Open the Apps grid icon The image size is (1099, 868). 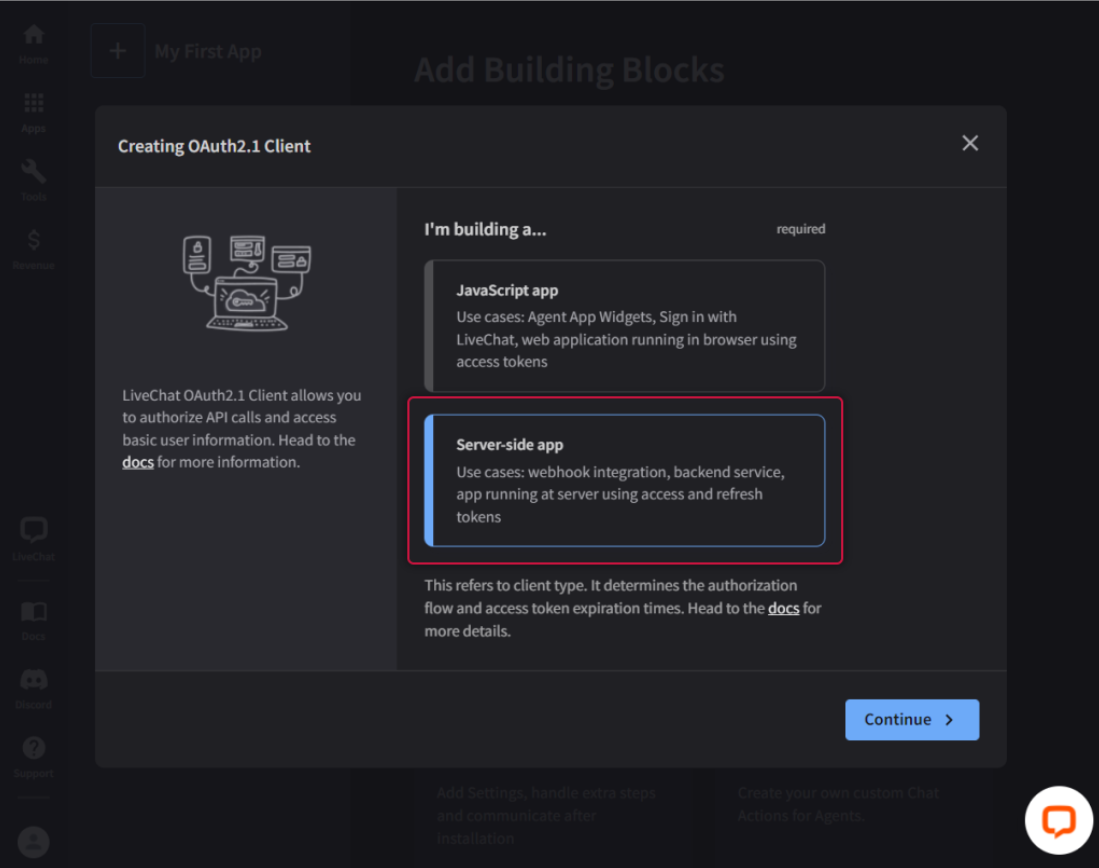[34, 111]
